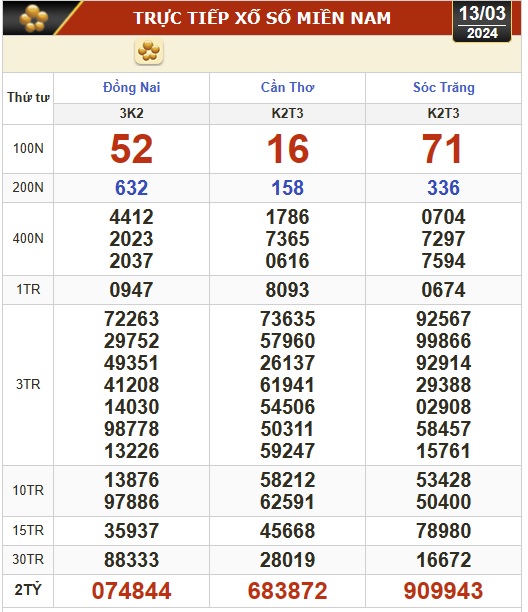Open the Cần Thơ province link

[x=287, y=87]
